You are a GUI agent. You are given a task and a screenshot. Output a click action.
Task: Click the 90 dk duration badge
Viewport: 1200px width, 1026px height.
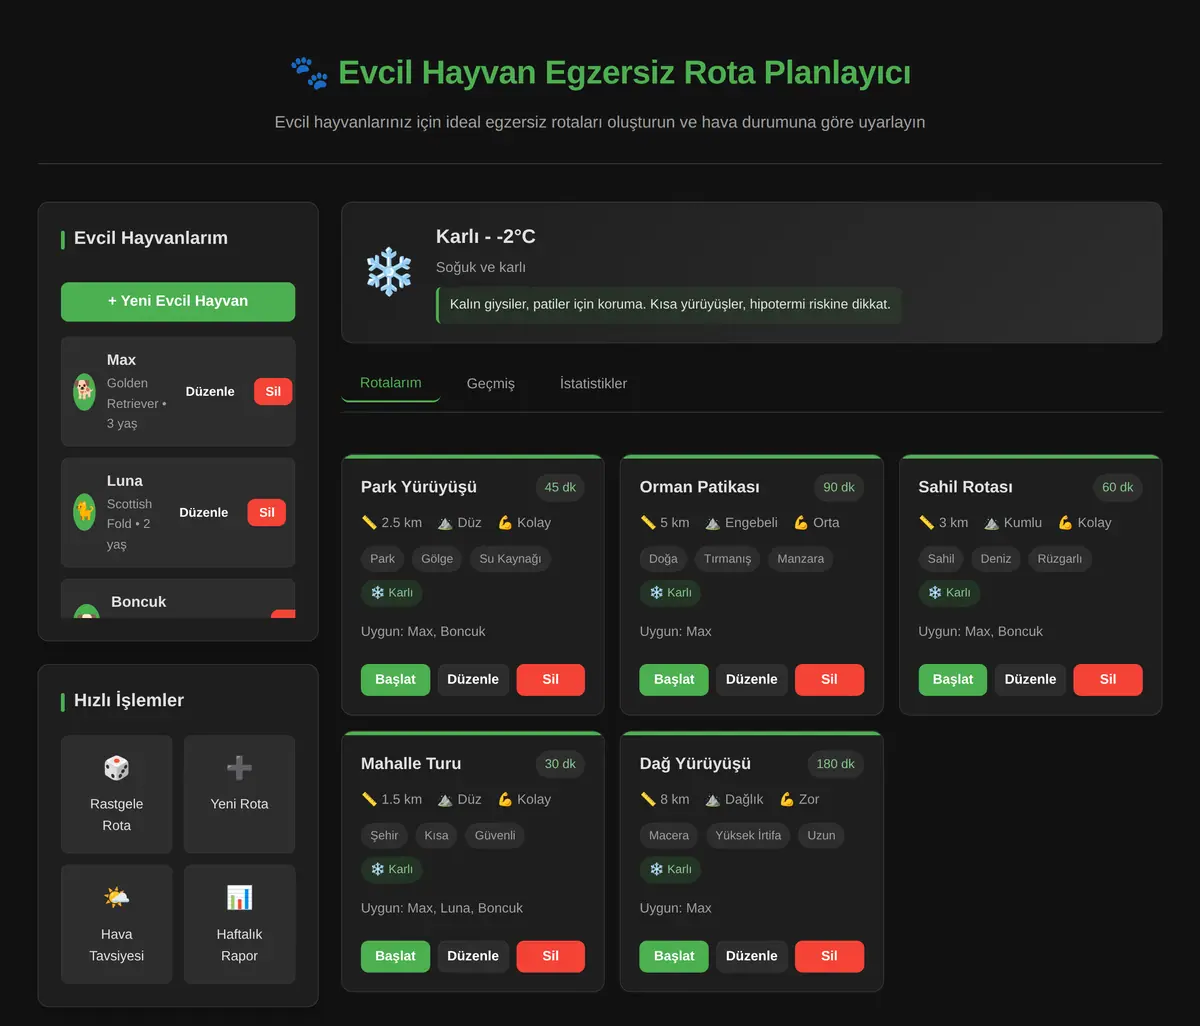[839, 488]
